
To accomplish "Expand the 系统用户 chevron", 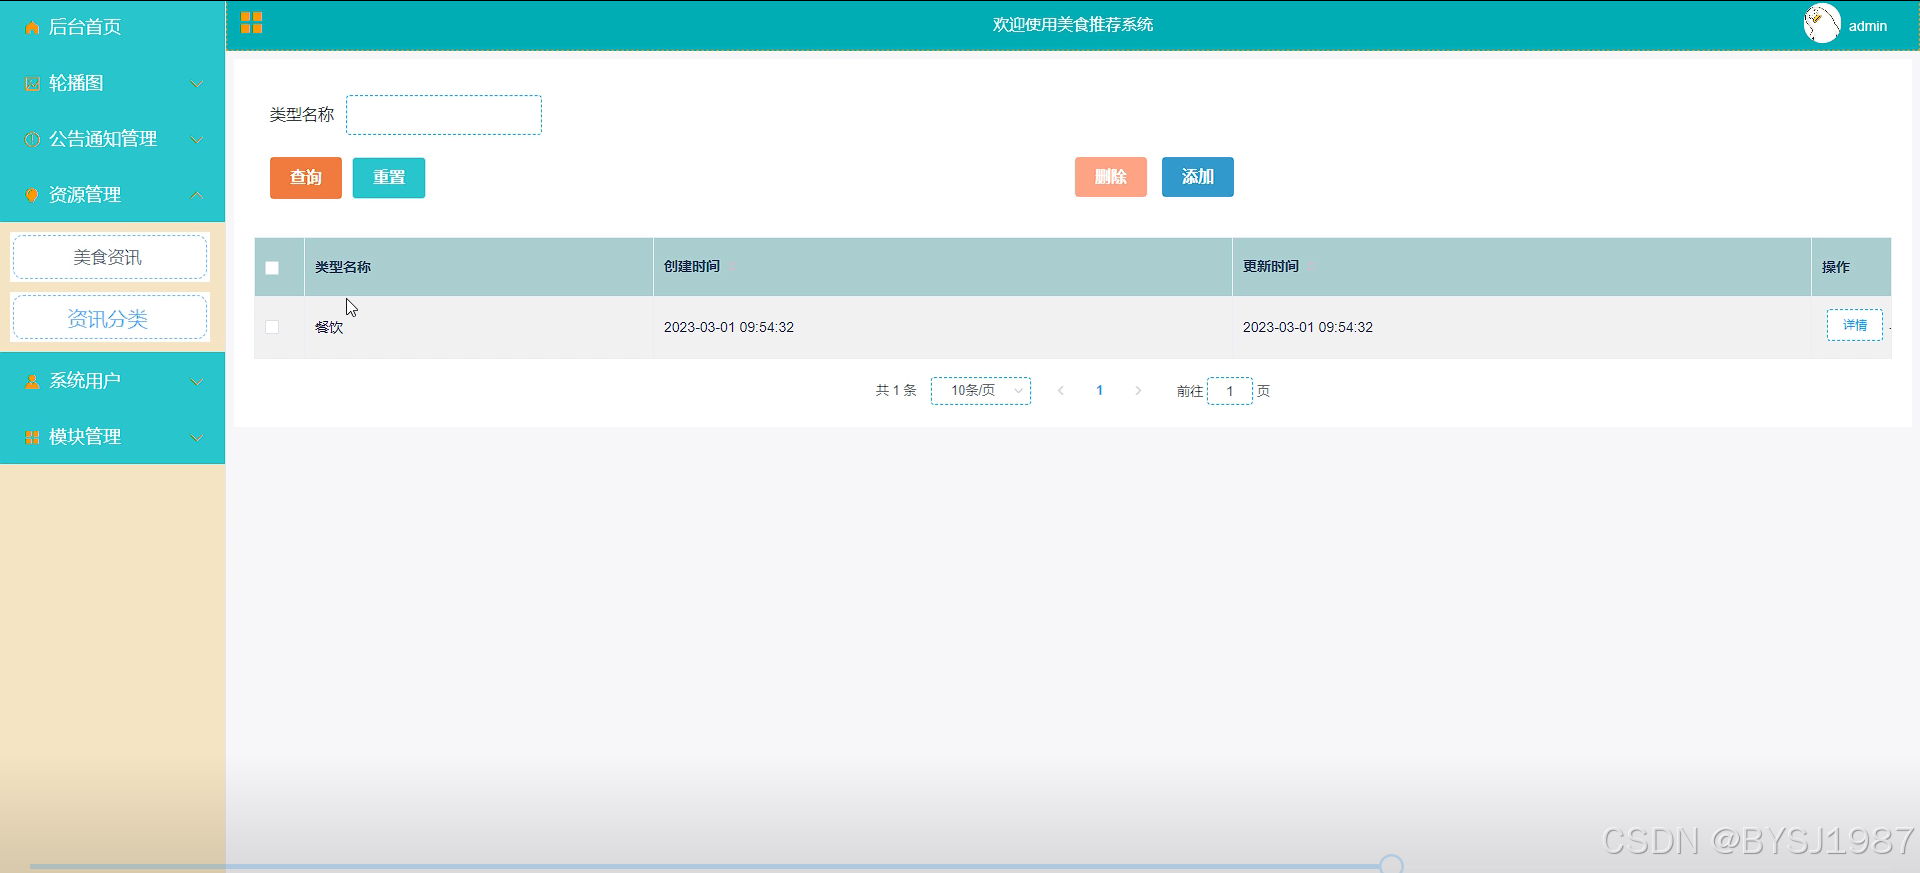I will [197, 382].
